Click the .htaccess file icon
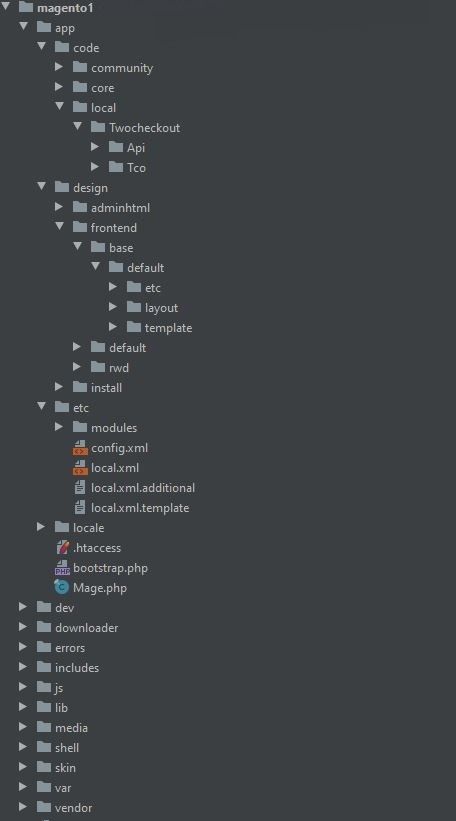Viewport: 456px width, 821px height. [x=62, y=548]
